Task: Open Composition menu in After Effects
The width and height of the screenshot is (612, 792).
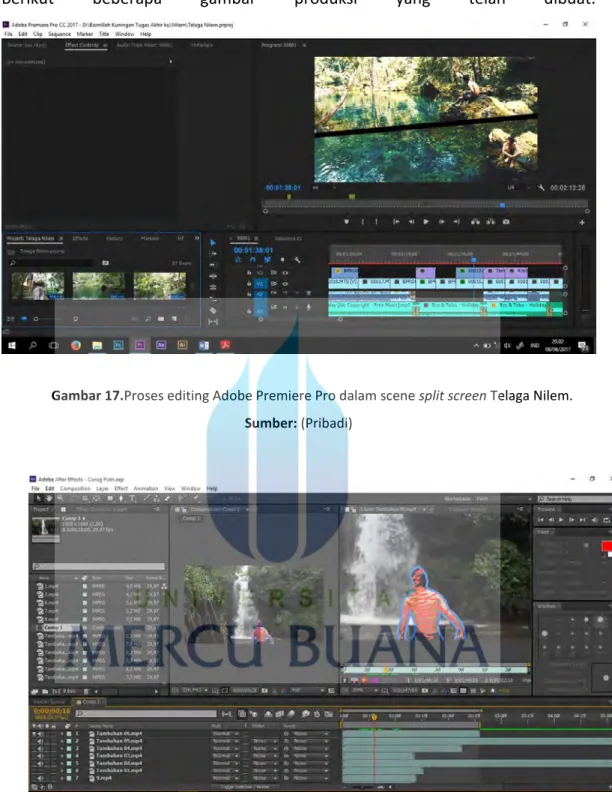Action: coord(75,488)
